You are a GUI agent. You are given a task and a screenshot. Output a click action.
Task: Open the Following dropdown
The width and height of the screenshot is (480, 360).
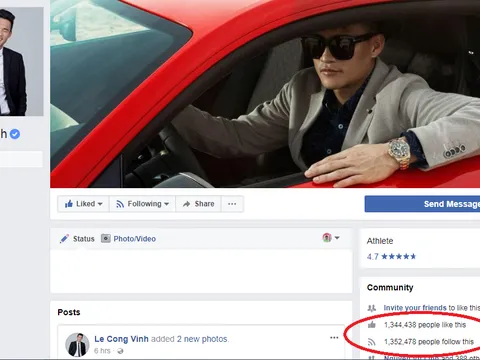pos(142,204)
